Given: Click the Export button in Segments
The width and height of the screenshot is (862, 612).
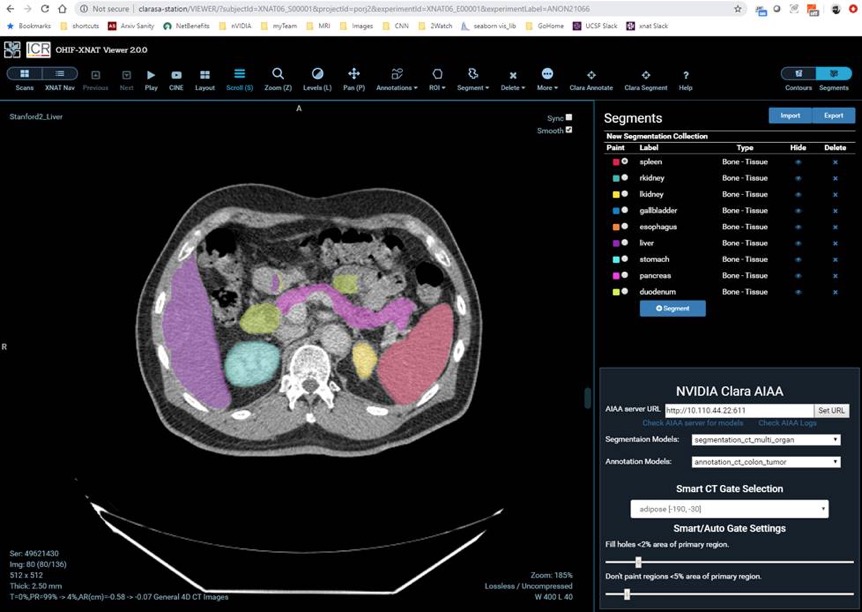Looking at the screenshot, I should point(833,115).
